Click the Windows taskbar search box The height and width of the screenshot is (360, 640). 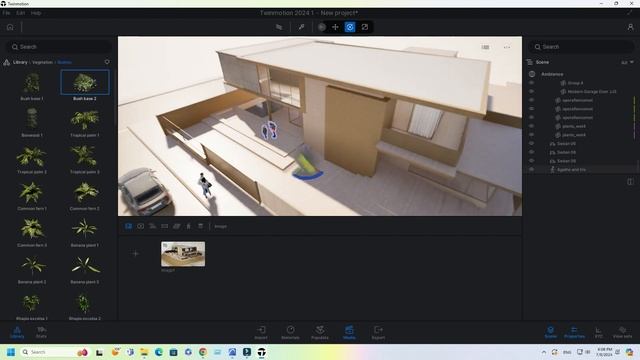[x=55, y=352]
